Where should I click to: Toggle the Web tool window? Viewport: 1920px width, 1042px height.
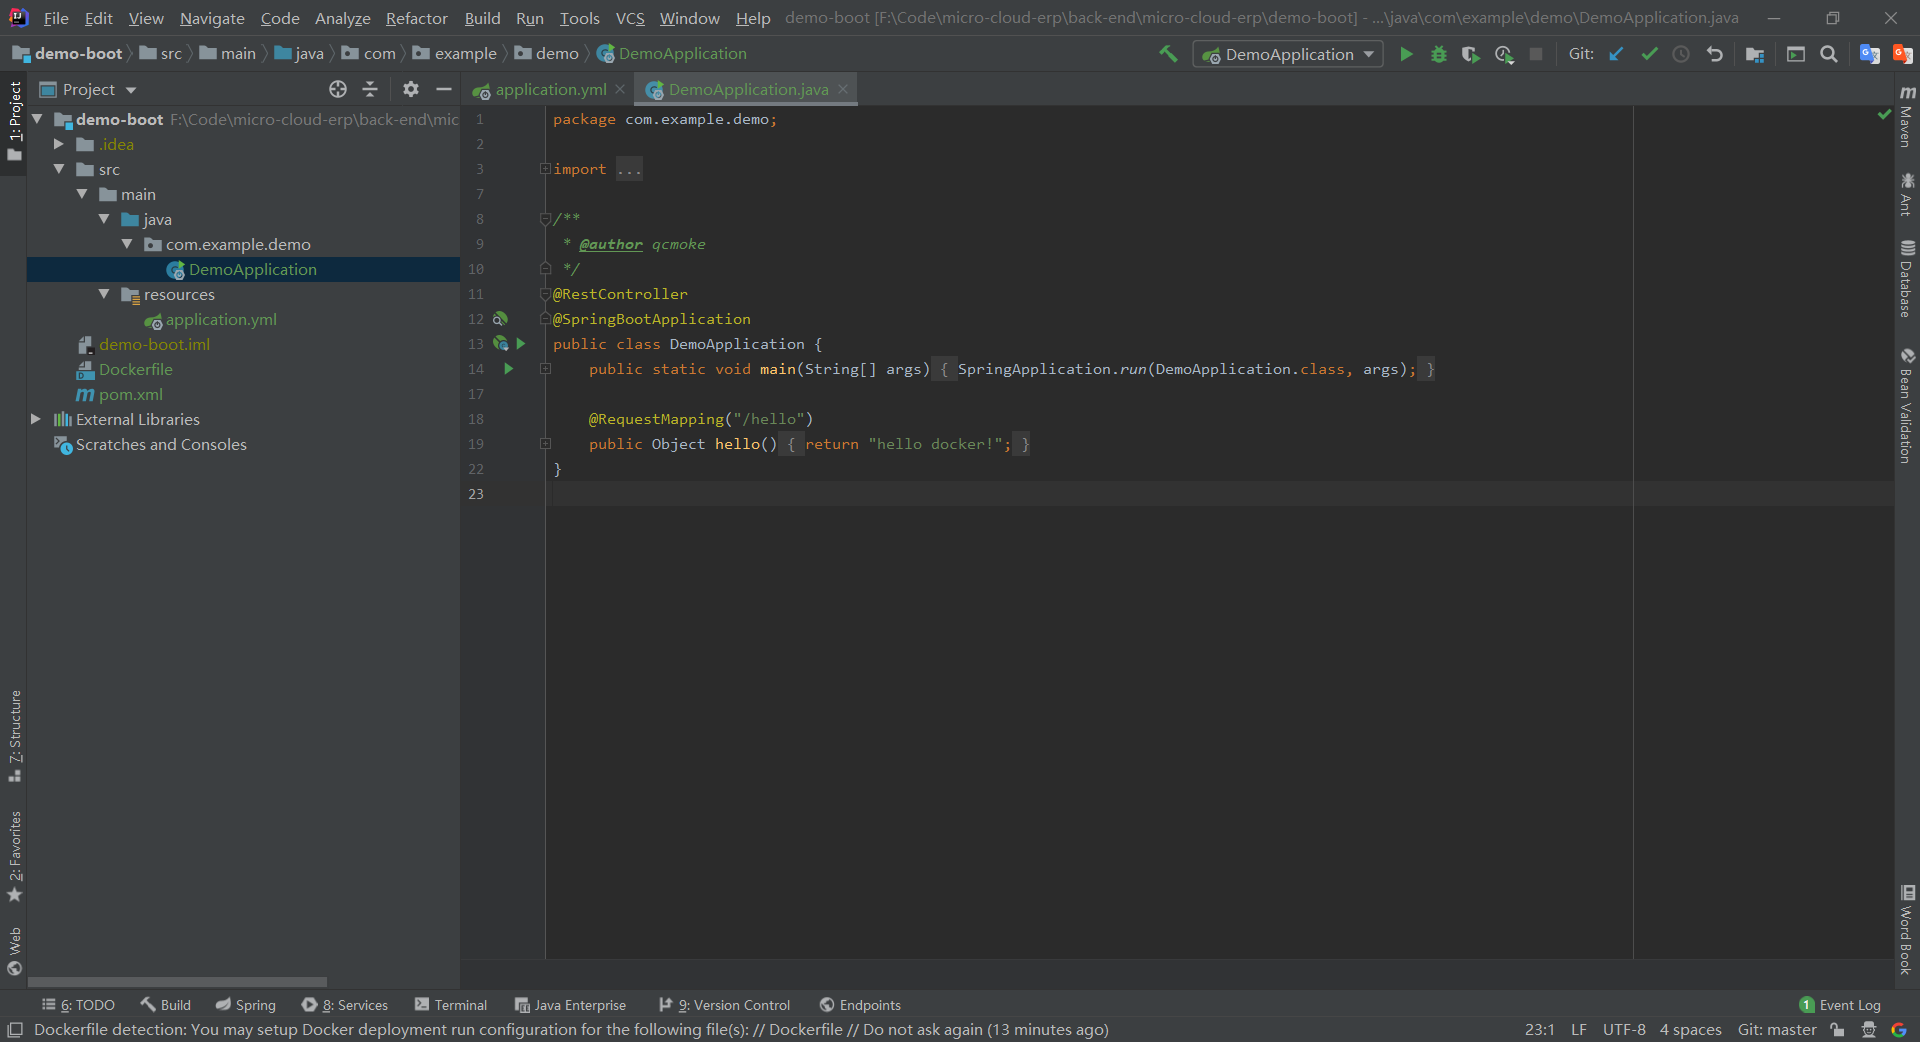coord(14,951)
